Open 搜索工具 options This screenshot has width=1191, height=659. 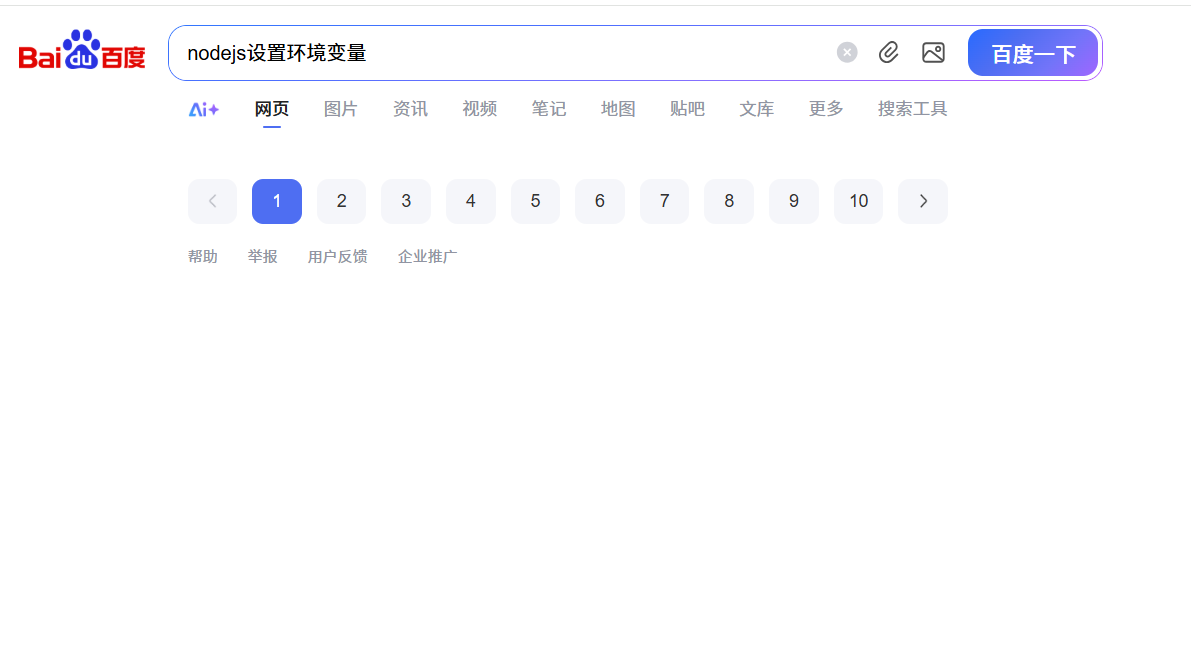tap(912, 109)
